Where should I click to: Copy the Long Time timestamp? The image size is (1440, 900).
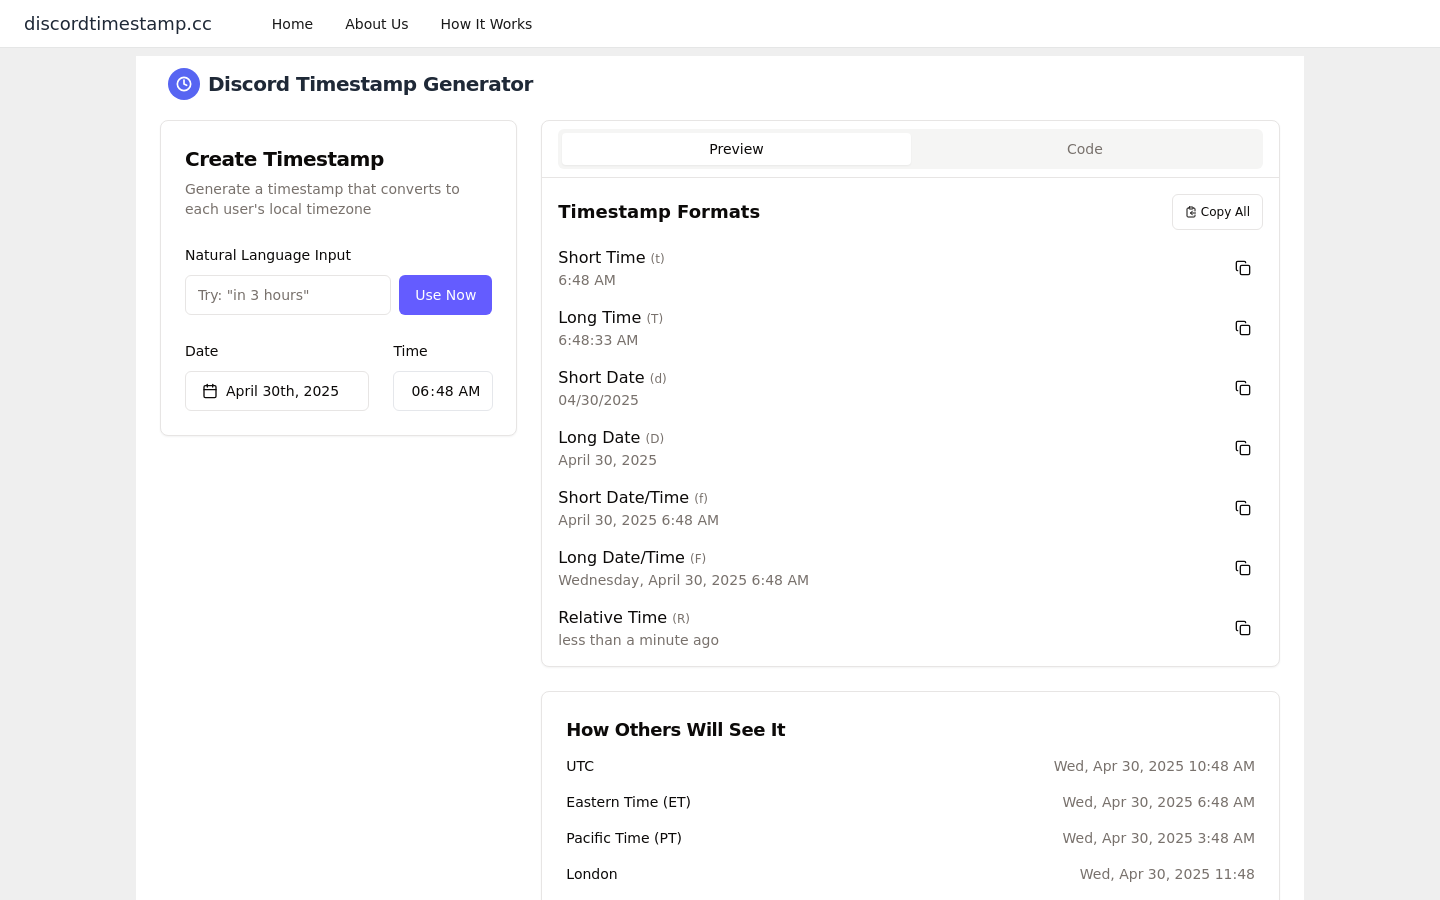click(x=1243, y=328)
